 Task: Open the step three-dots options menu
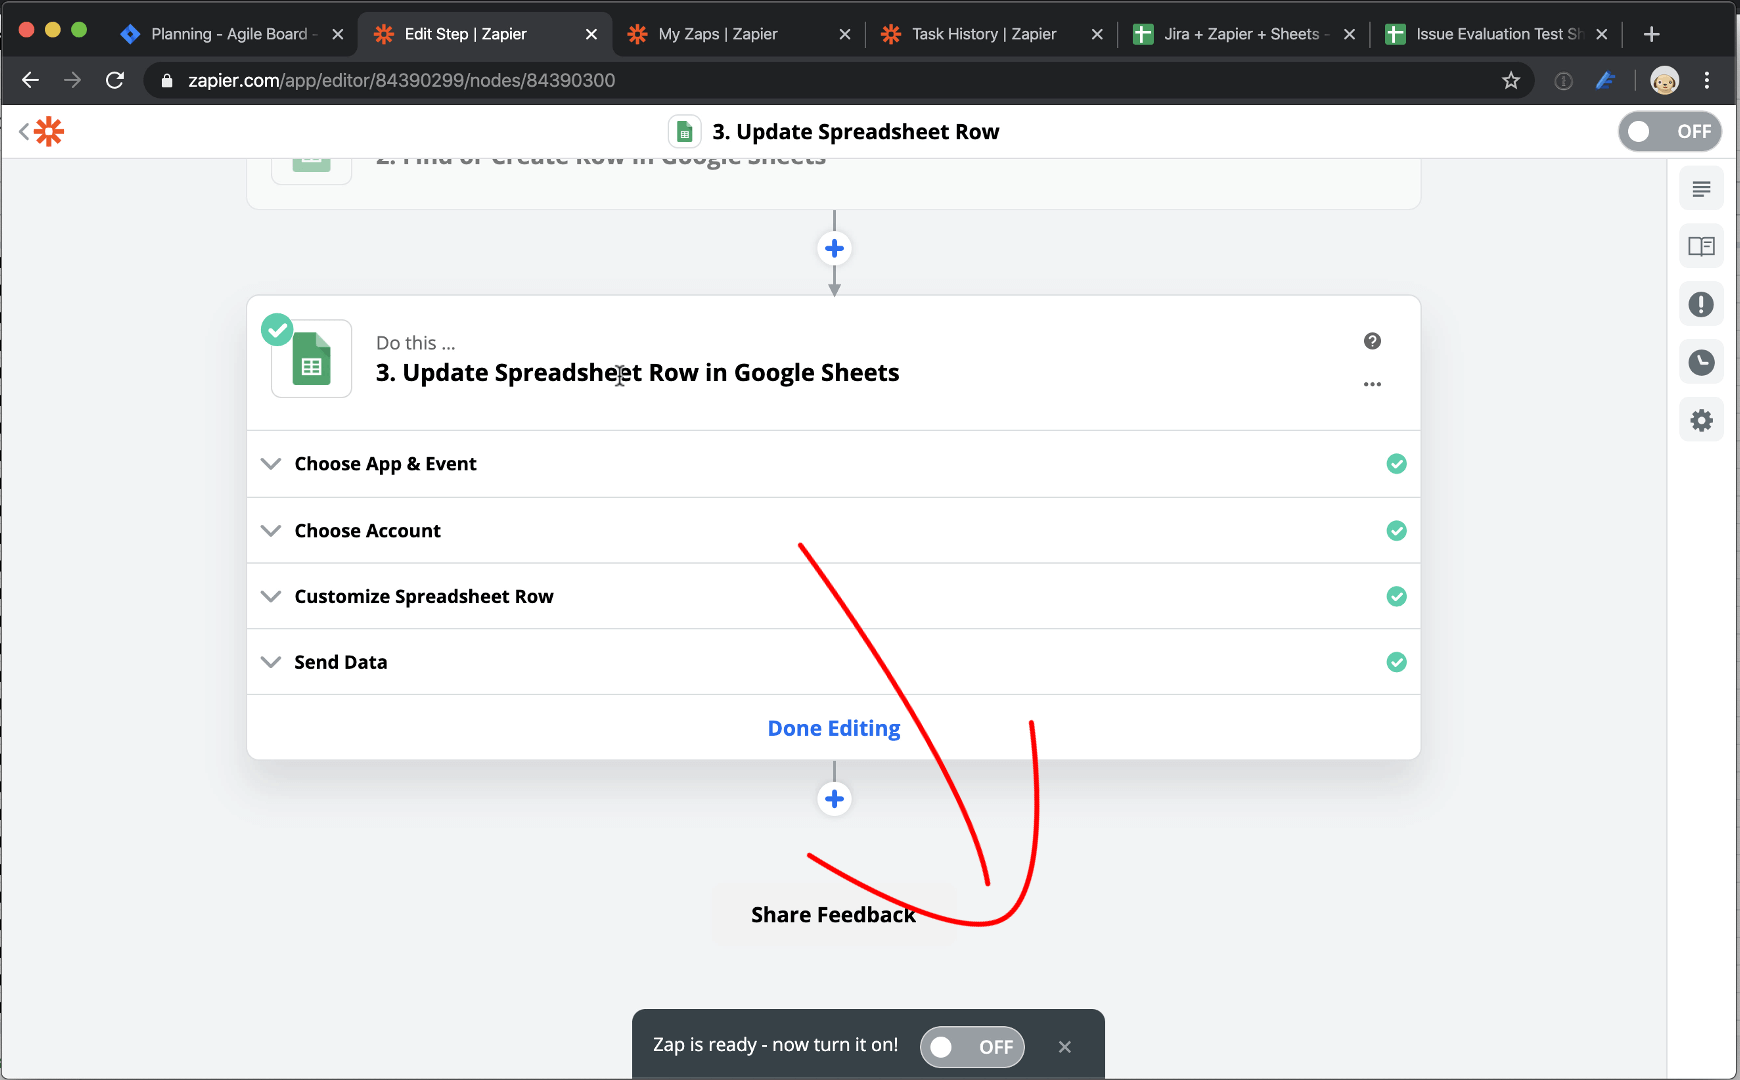point(1372,384)
